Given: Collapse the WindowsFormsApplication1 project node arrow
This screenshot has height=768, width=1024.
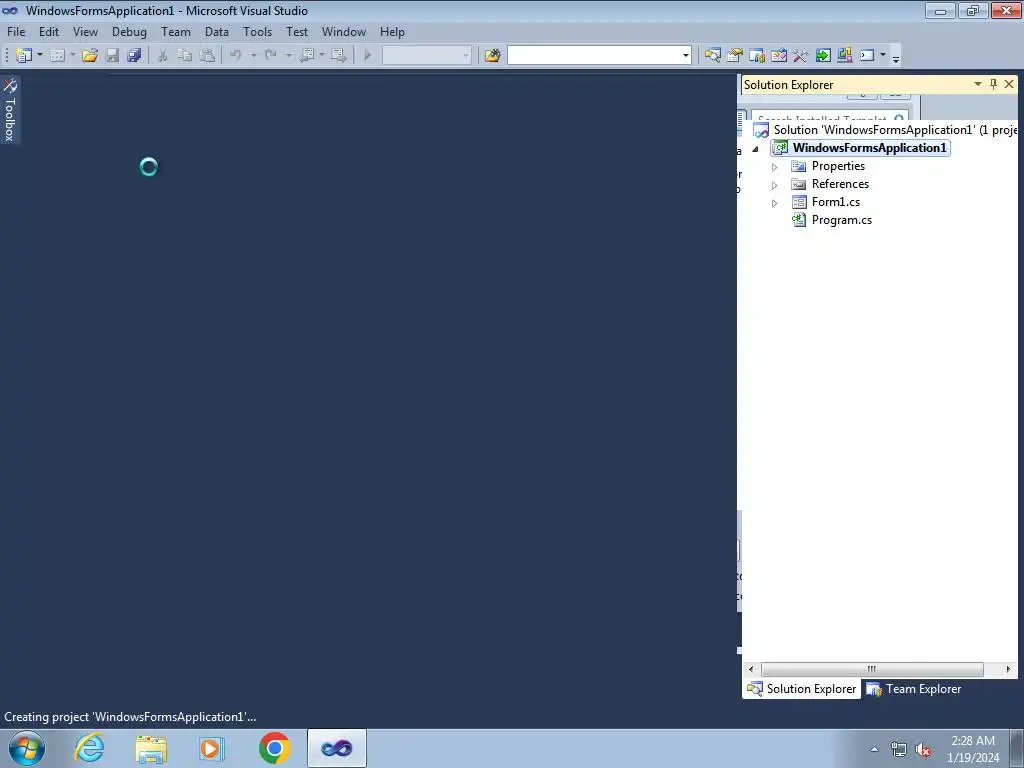Looking at the screenshot, I should (756, 149).
